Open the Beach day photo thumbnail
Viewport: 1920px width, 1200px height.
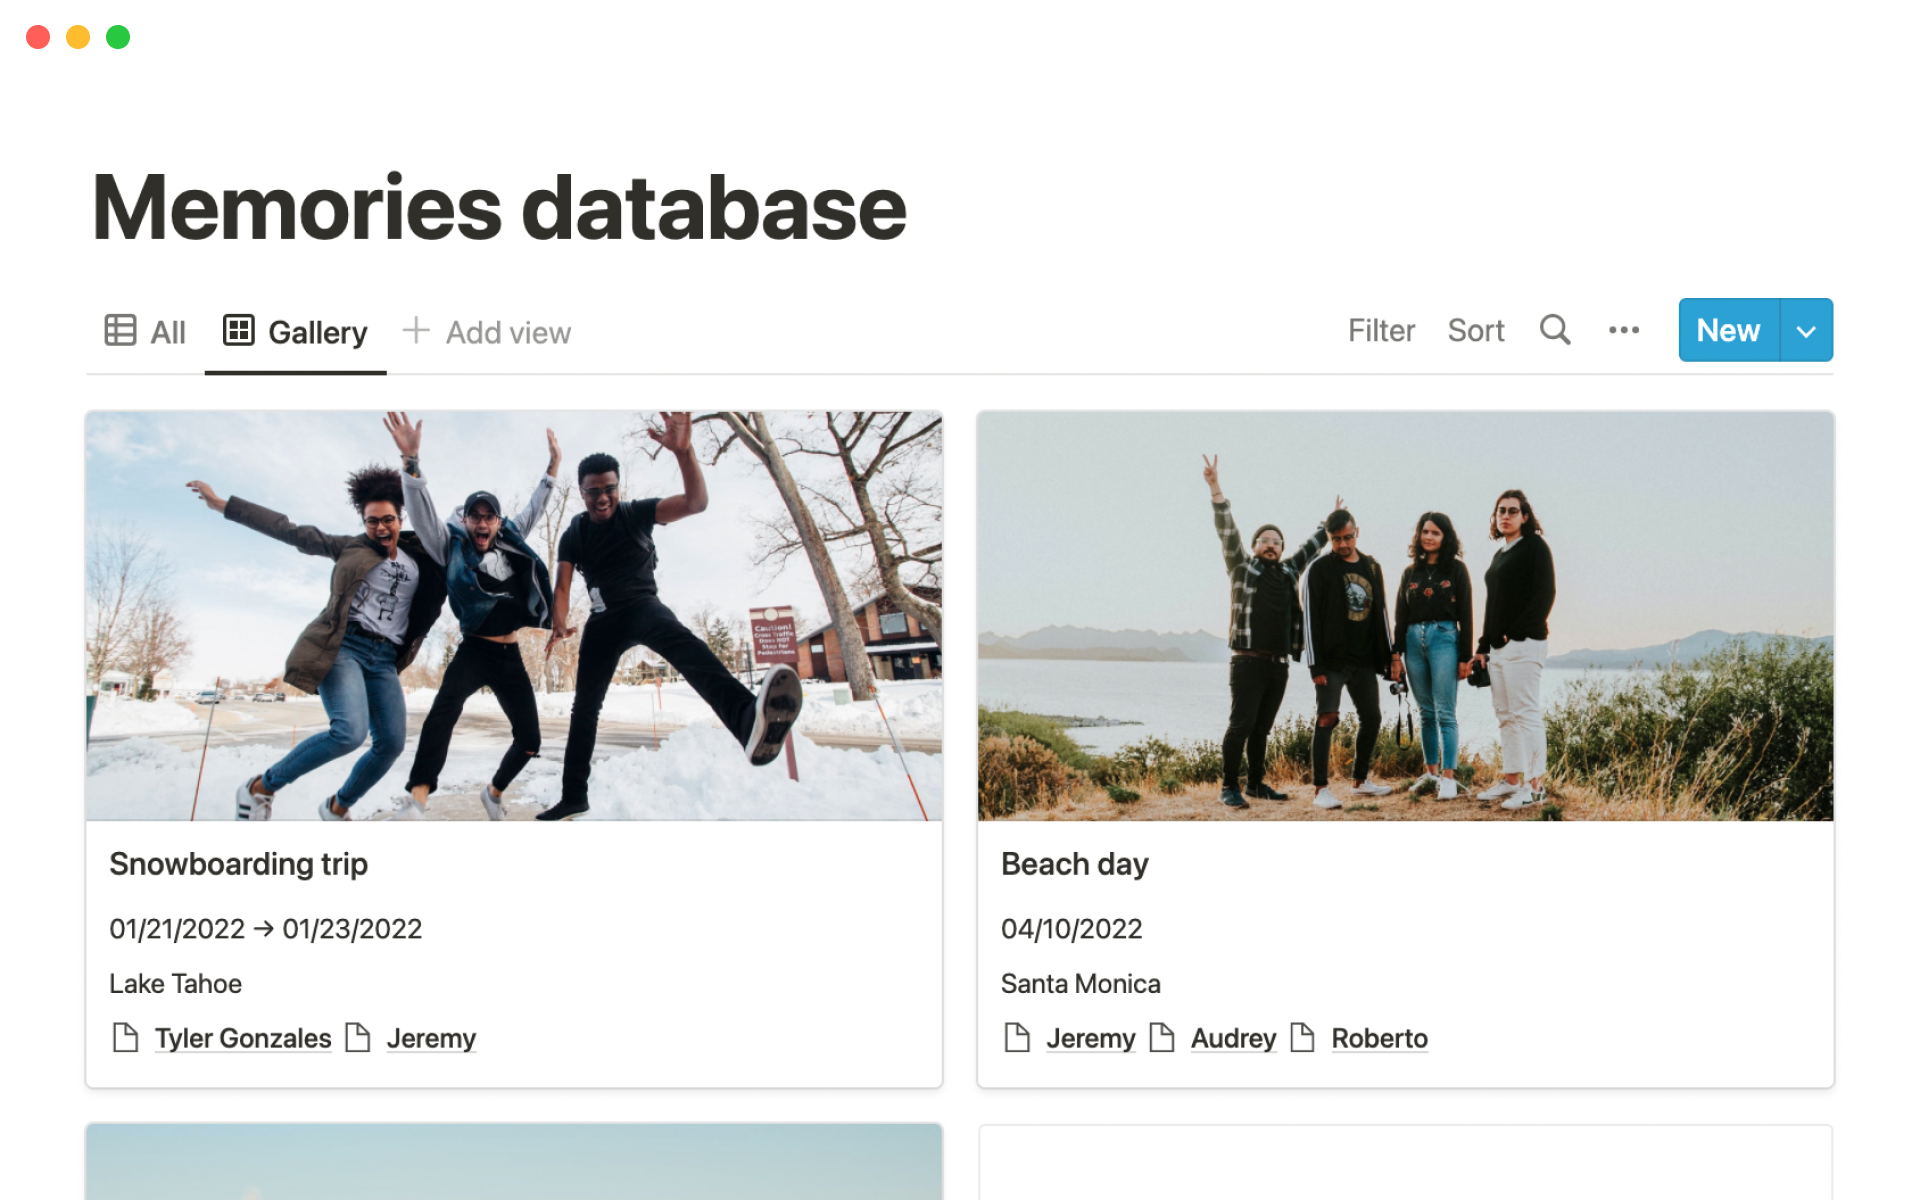(x=1405, y=616)
